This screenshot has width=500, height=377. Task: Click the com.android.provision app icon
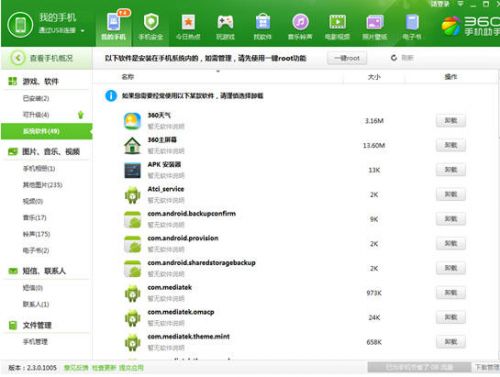point(133,244)
